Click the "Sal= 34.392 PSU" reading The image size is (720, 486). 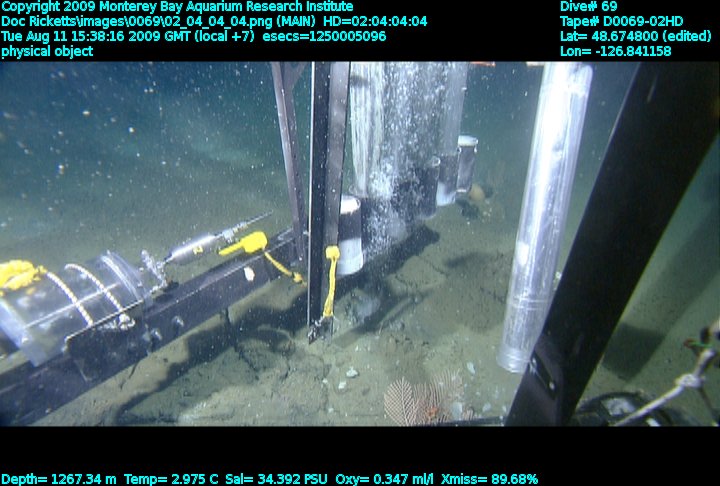click(276, 480)
